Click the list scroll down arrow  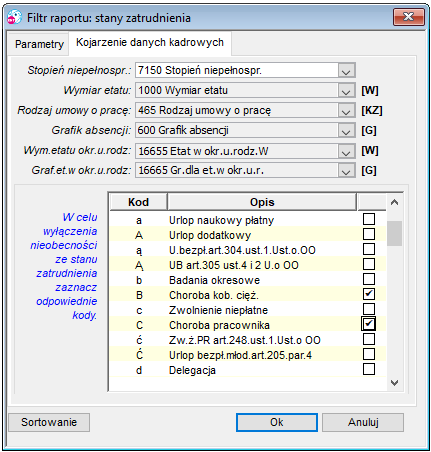coord(394,383)
